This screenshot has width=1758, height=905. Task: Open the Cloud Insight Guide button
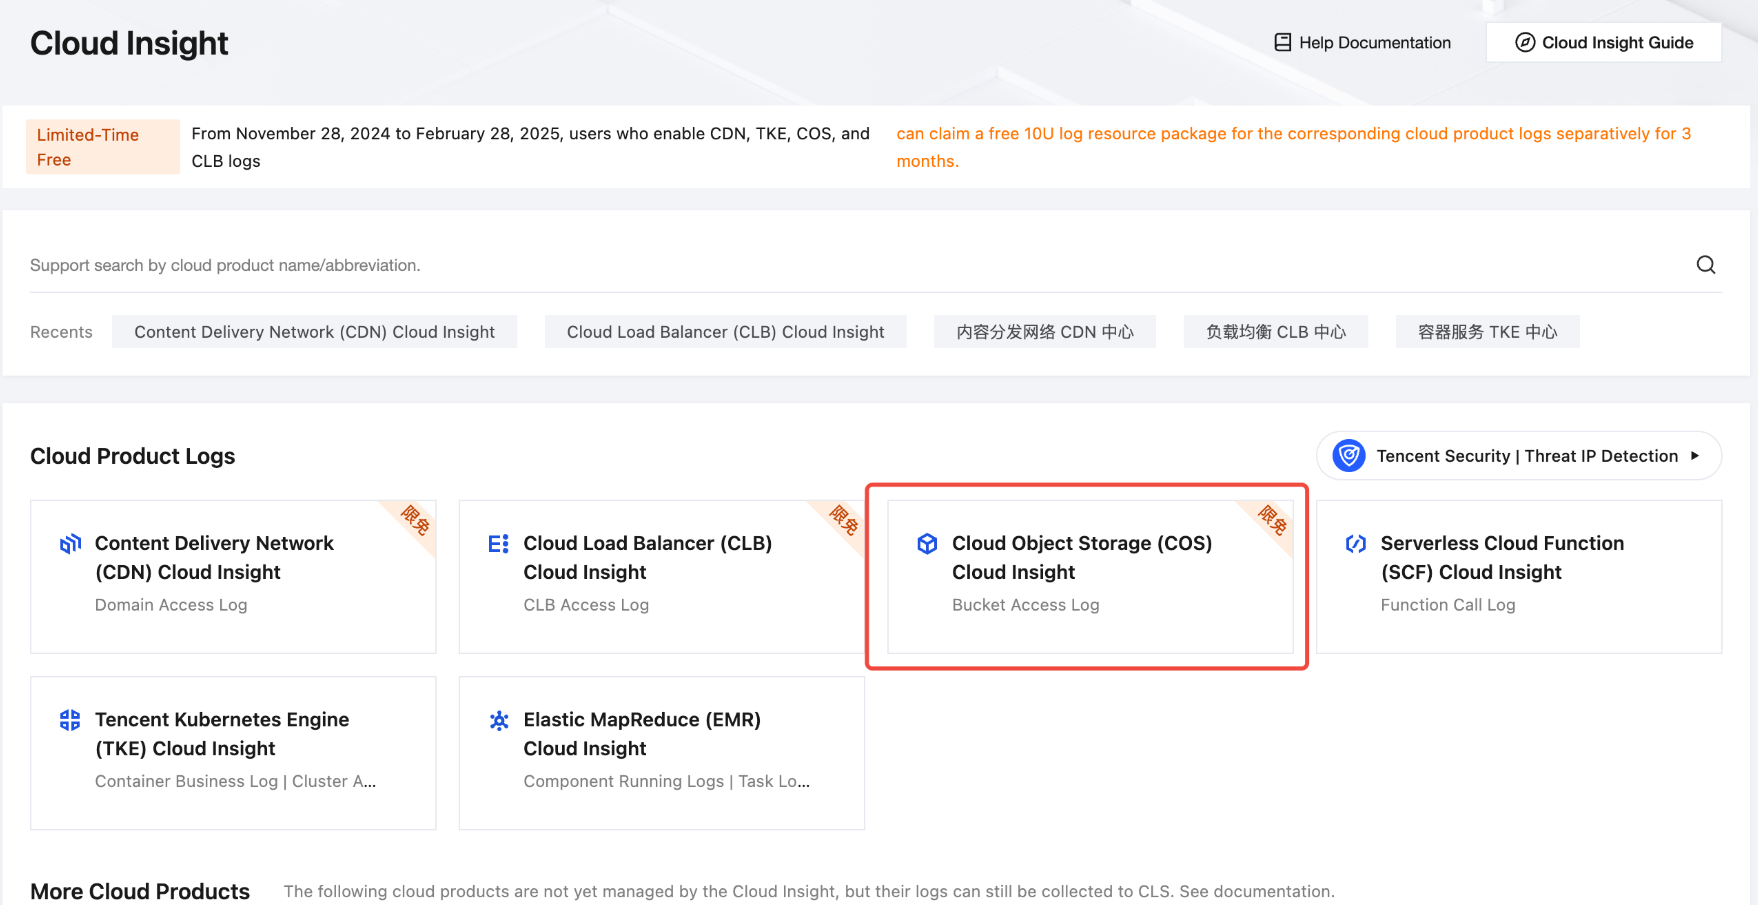(1603, 42)
